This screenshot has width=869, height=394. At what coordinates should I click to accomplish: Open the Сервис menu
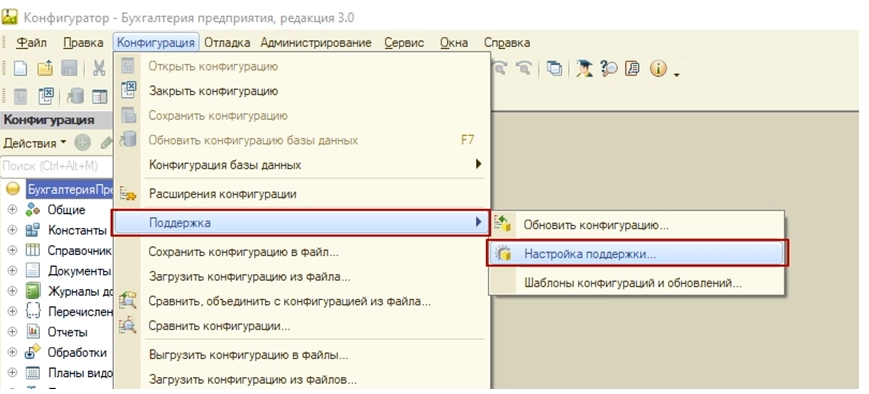pyautogui.click(x=404, y=43)
